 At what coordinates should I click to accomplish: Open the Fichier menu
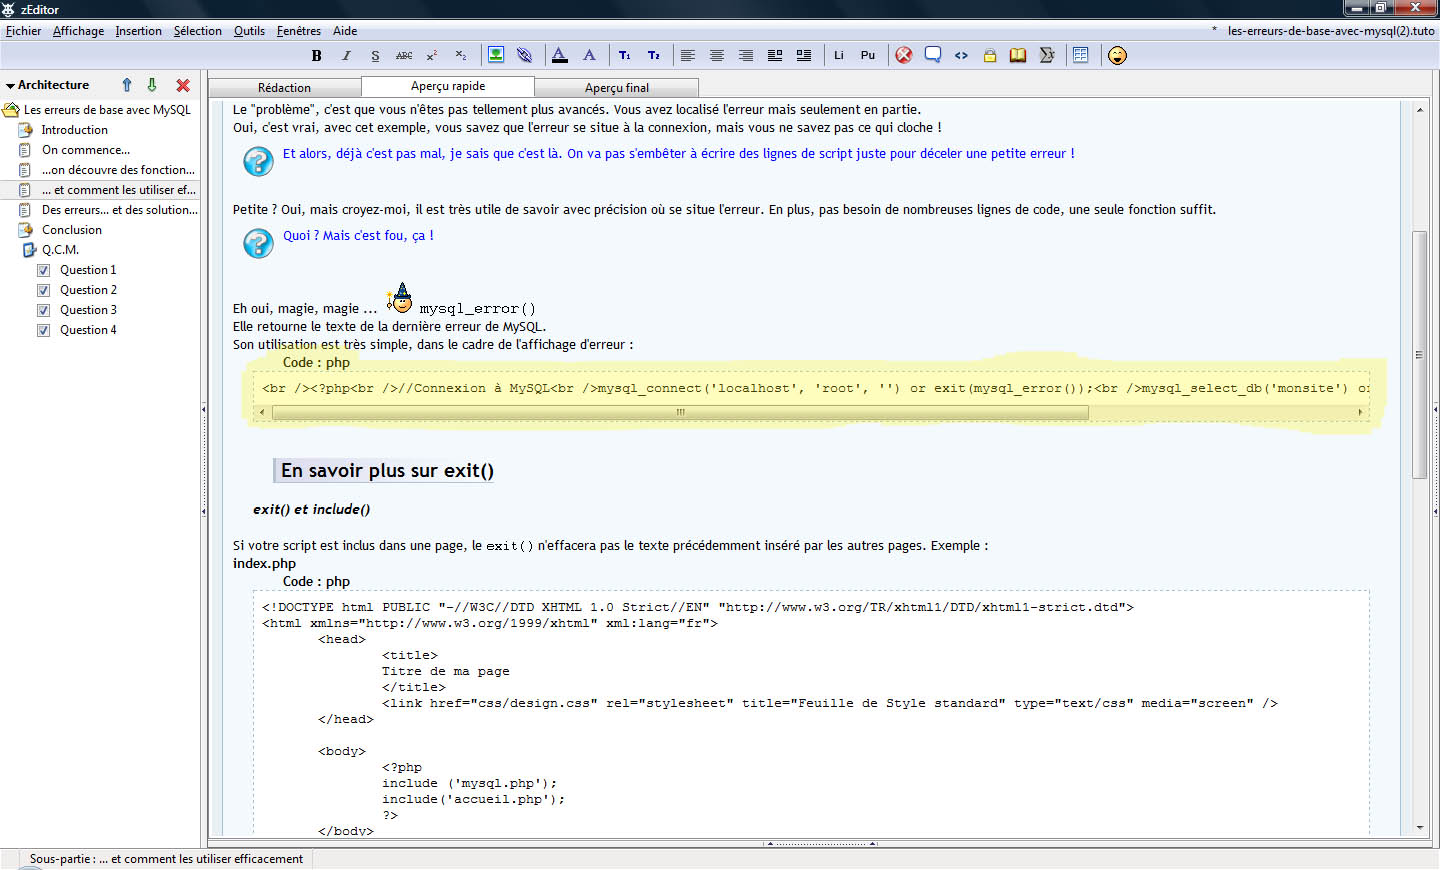coord(24,31)
